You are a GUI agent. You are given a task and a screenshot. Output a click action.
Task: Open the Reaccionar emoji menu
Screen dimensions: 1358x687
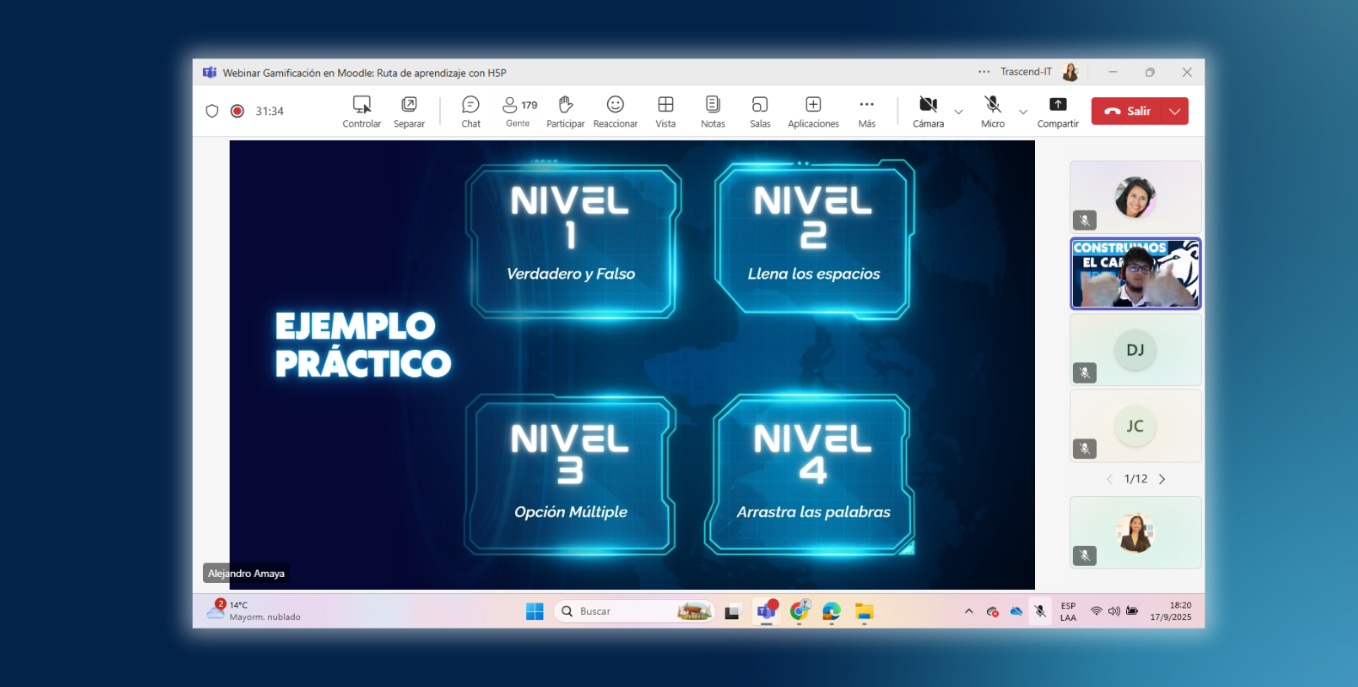pos(615,110)
